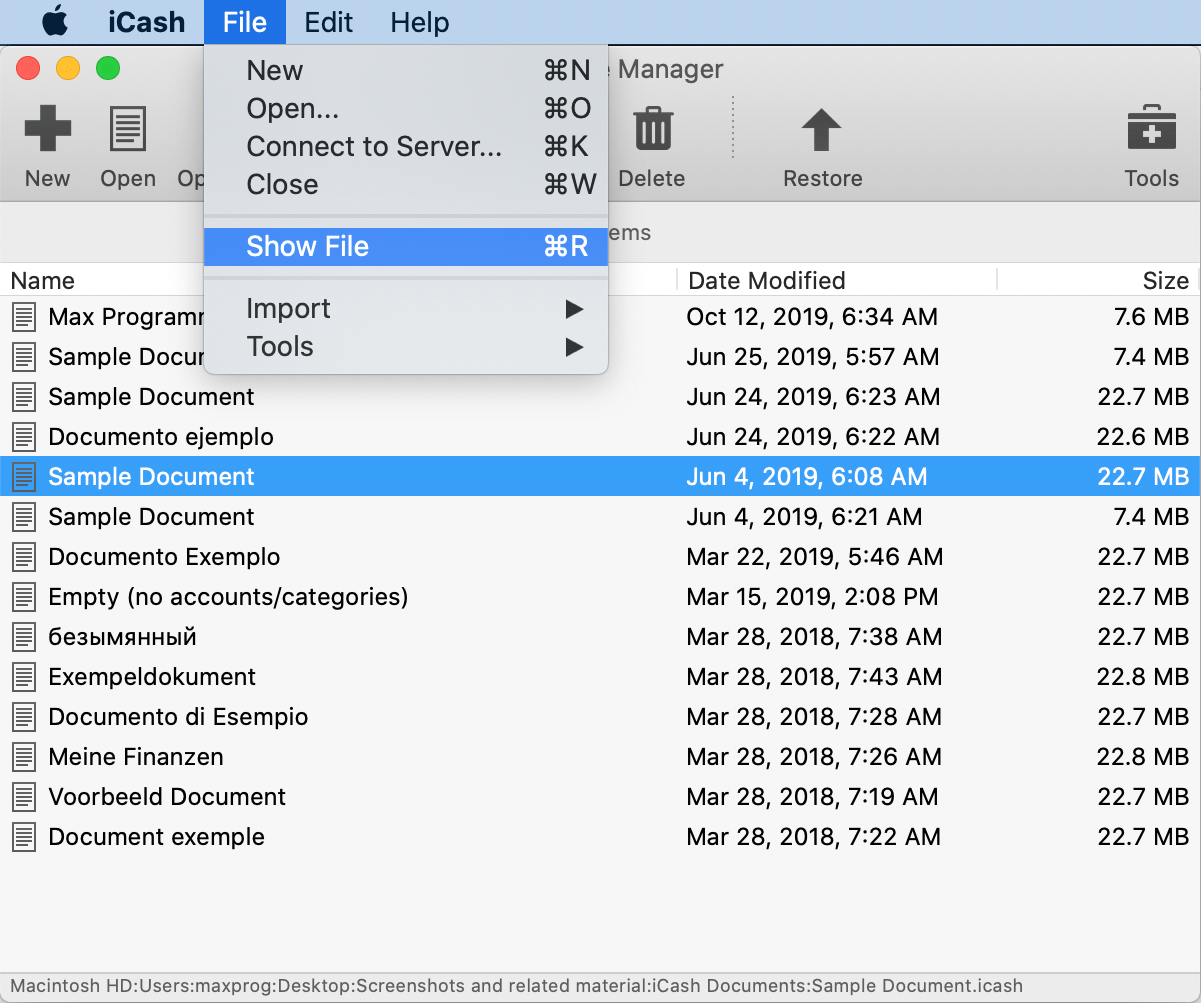Viewport: 1201px width, 1003px height.
Task: Select the Meine Finanzen document
Action: [600, 757]
